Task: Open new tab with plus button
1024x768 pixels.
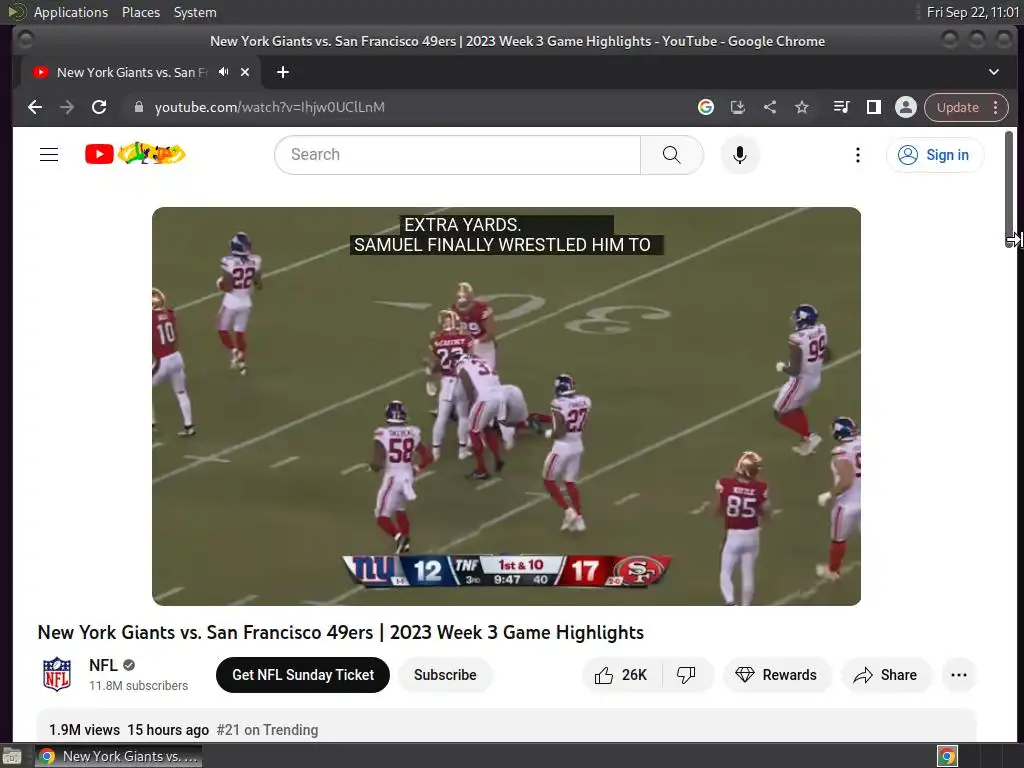Action: pyautogui.click(x=283, y=72)
